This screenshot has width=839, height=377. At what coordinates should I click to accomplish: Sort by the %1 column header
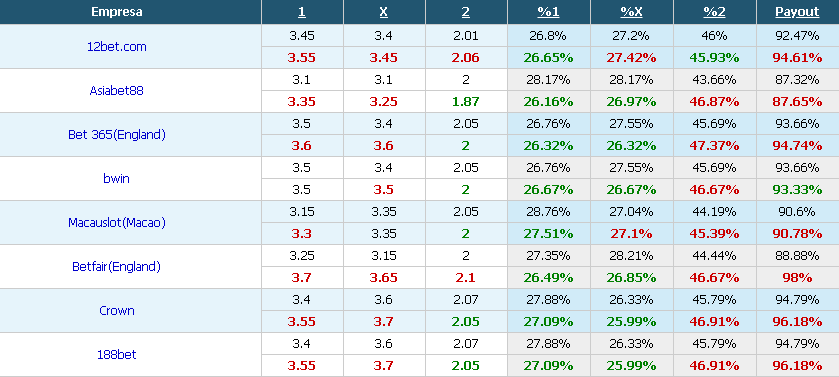tap(549, 12)
